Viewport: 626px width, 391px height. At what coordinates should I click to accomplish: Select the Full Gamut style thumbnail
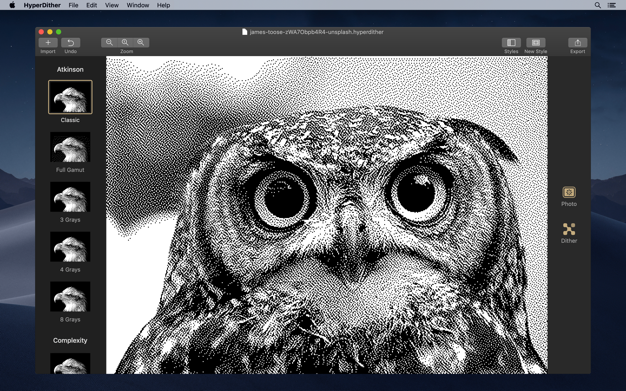(x=70, y=147)
